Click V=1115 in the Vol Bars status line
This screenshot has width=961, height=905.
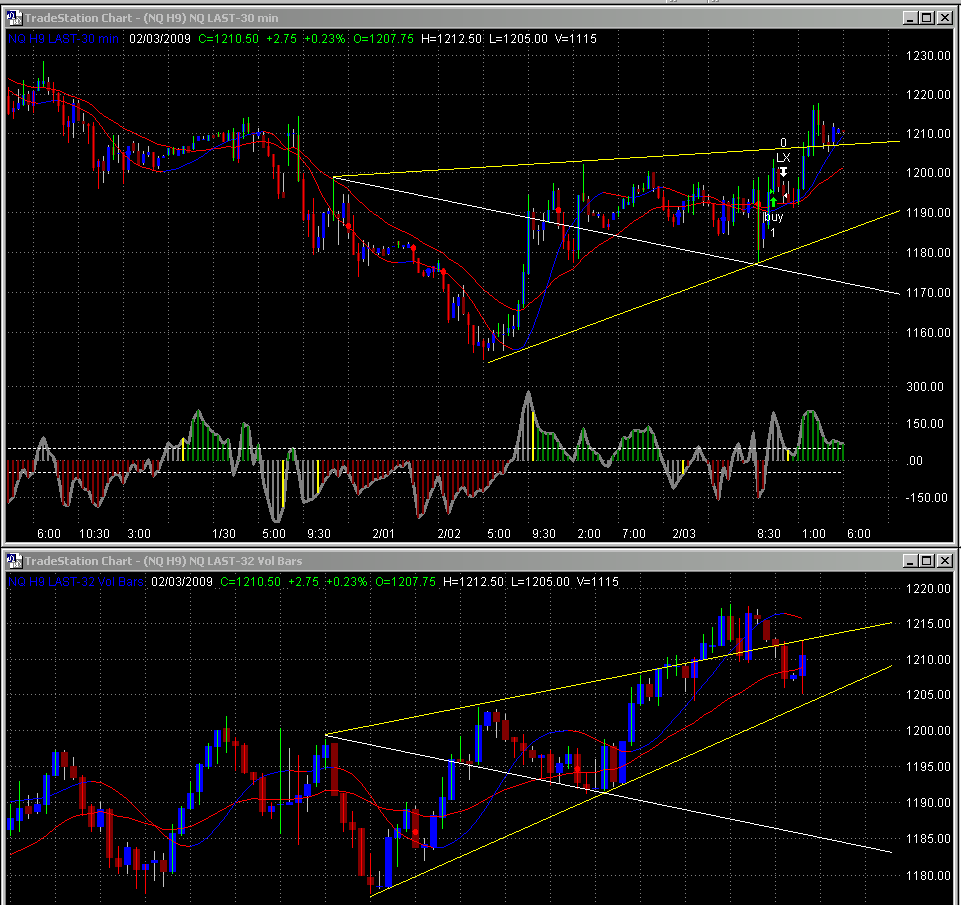coord(598,581)
